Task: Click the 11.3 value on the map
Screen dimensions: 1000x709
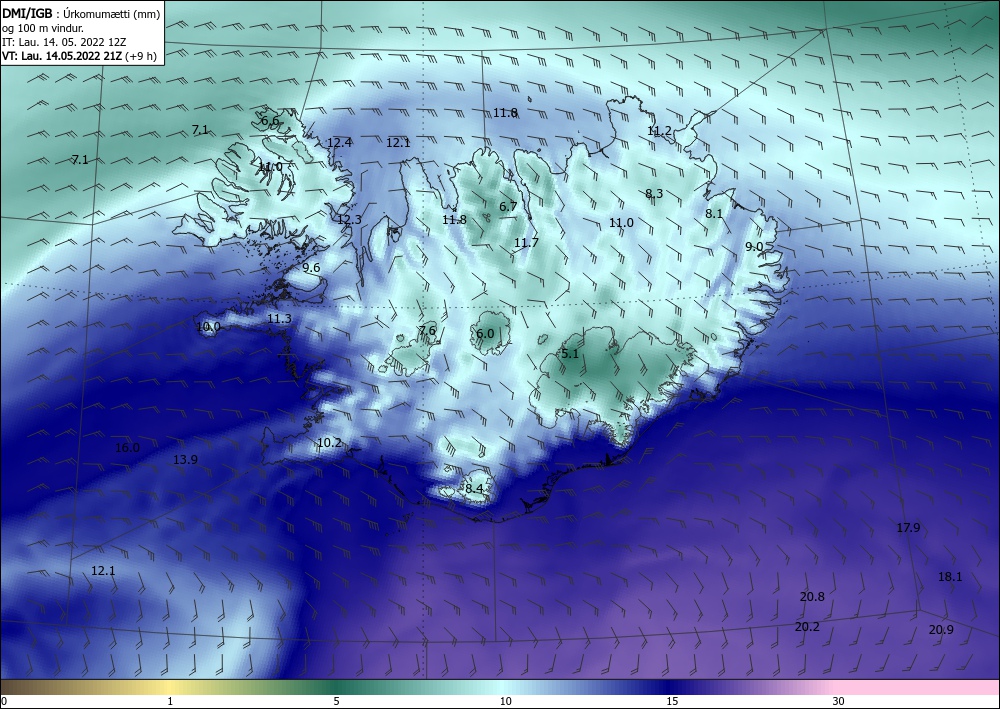Action: click(279, 318)
